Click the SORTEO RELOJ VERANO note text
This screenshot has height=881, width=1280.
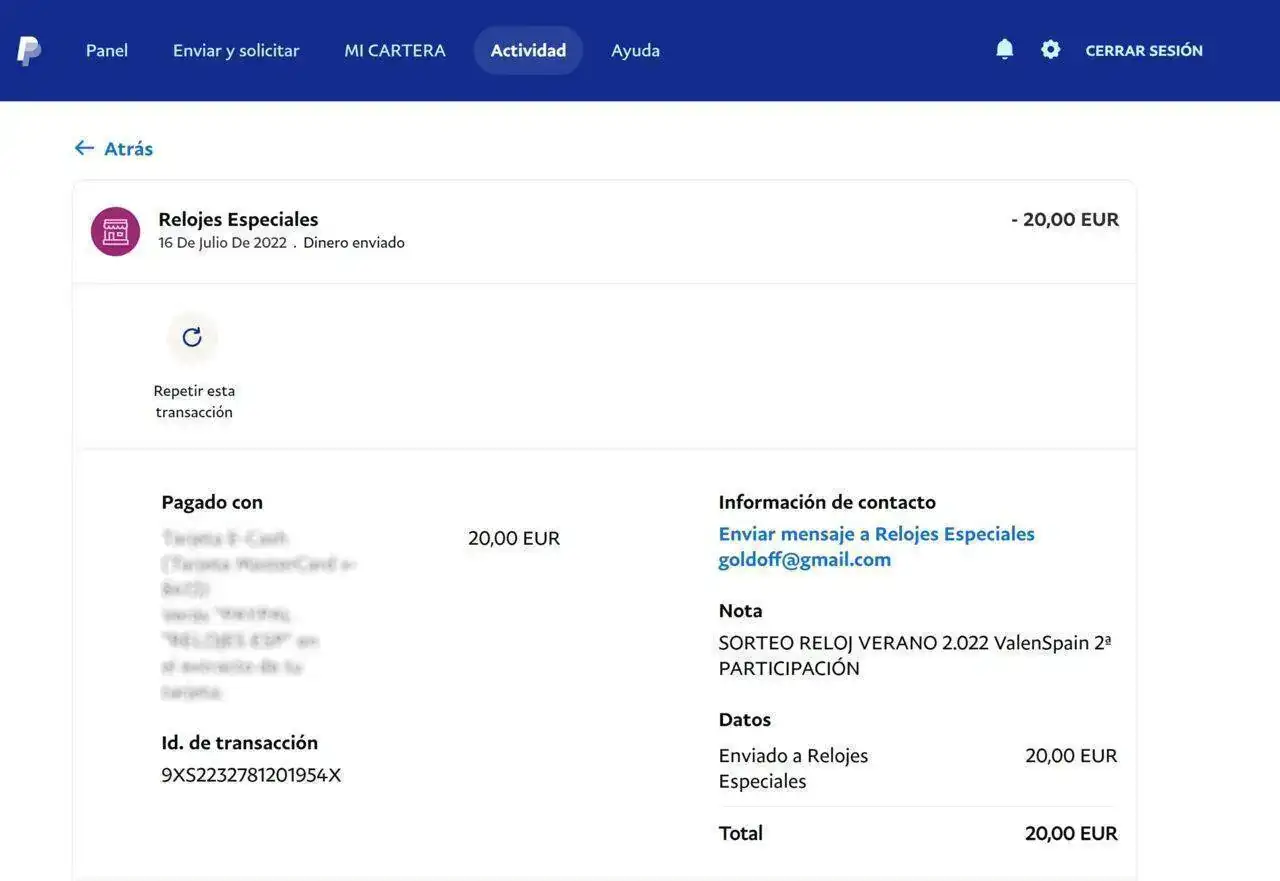(x=915, y=655)
